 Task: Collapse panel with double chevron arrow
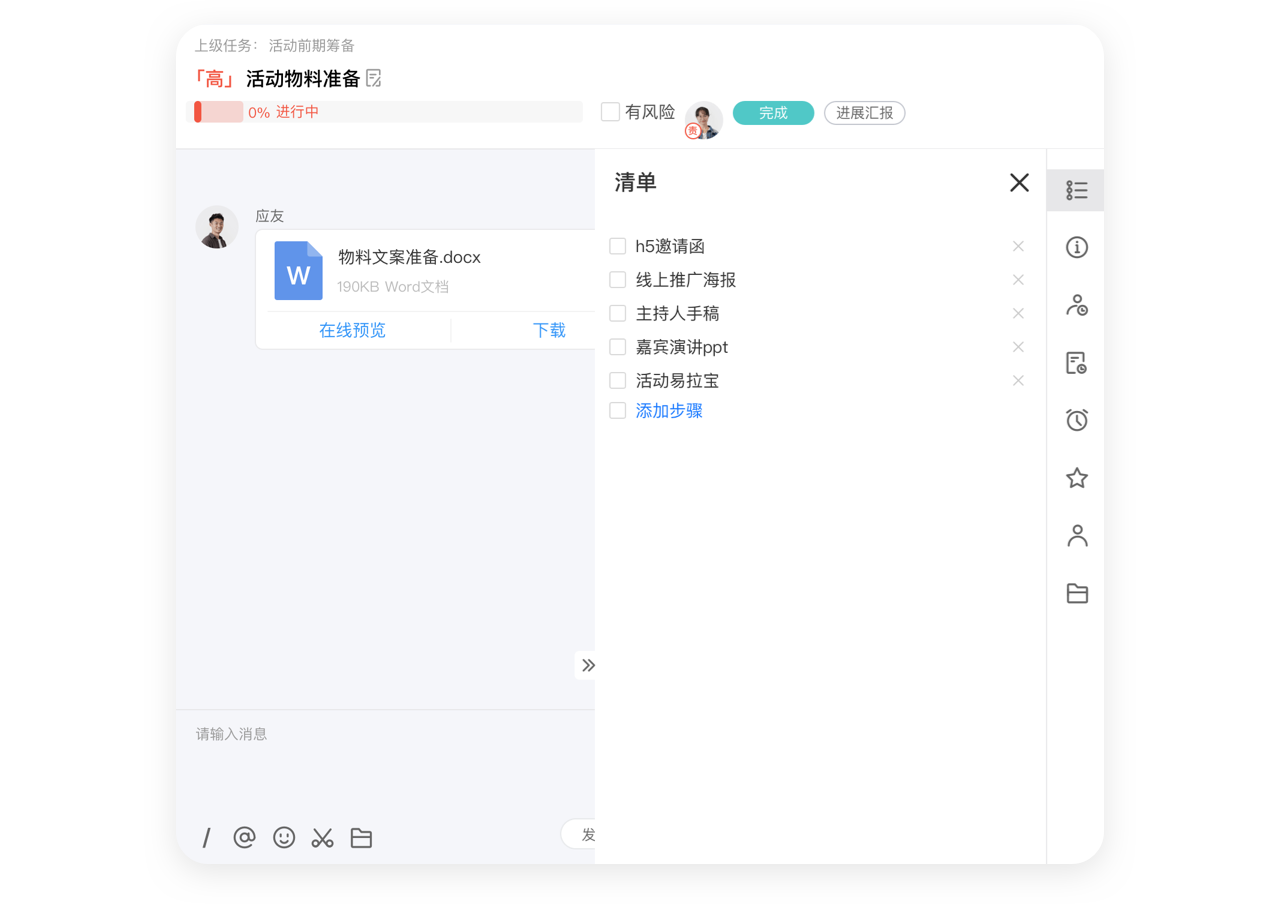pos(587,665)
